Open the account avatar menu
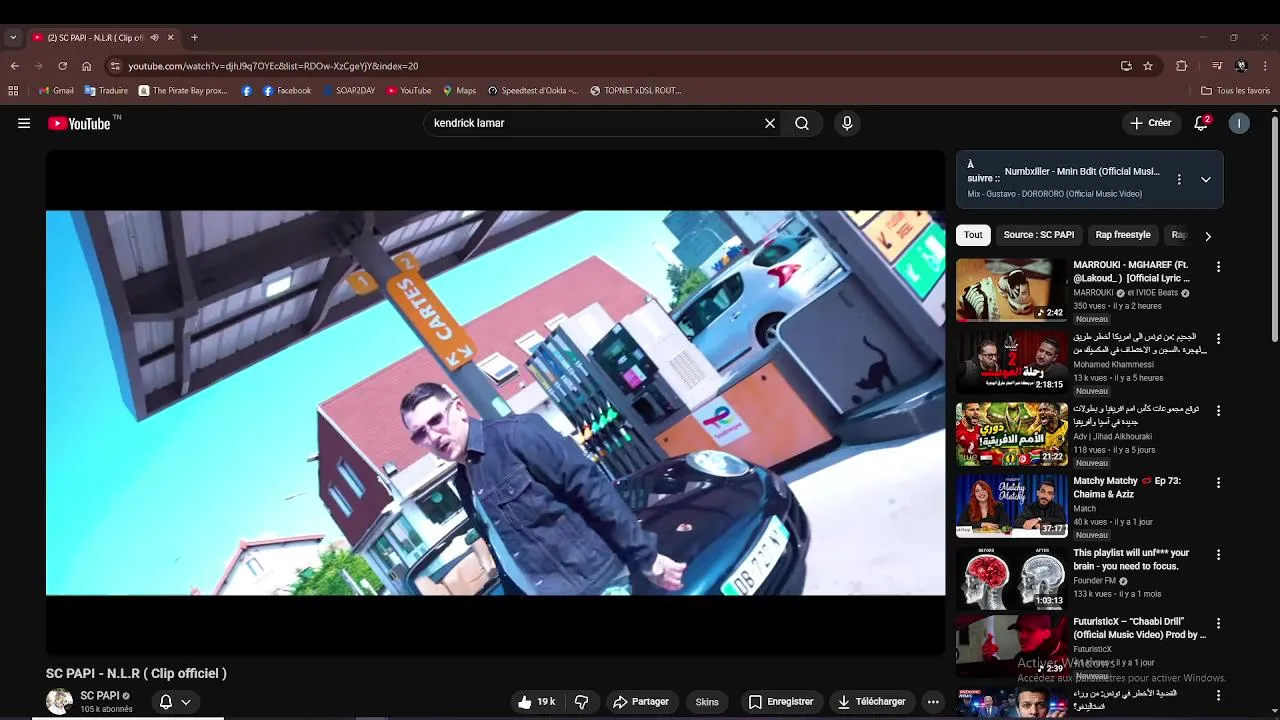Image resolution: width=1280 pixels, height=720 pixels. pos(1239,123)
